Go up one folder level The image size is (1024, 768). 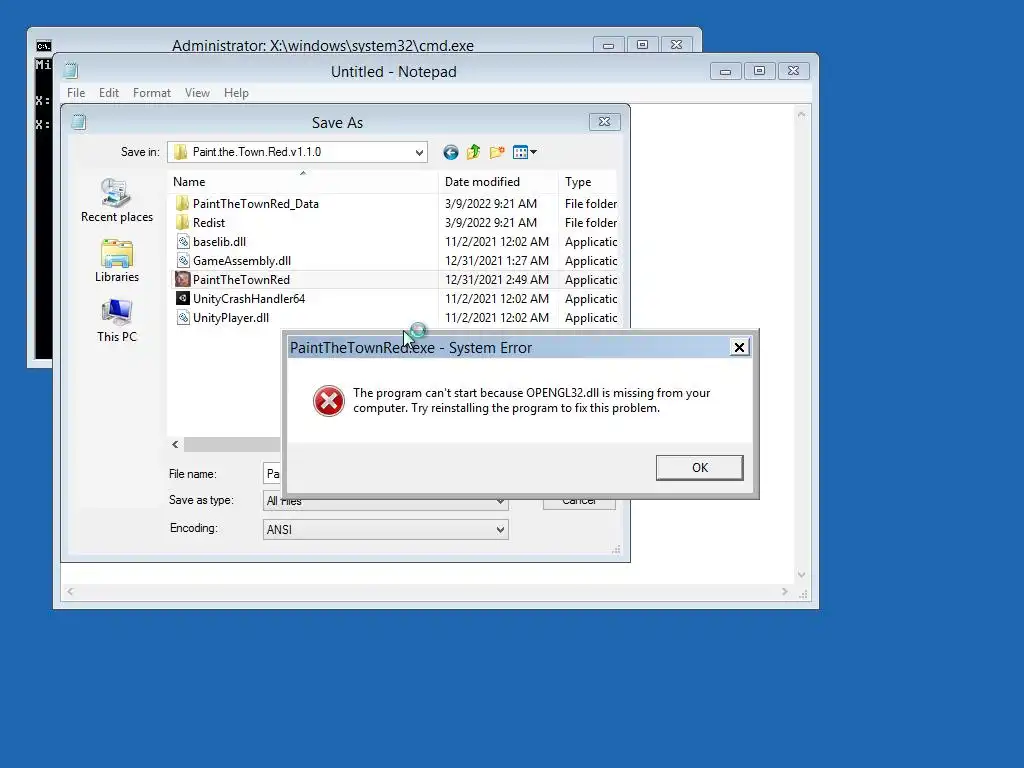coord(473,152)
